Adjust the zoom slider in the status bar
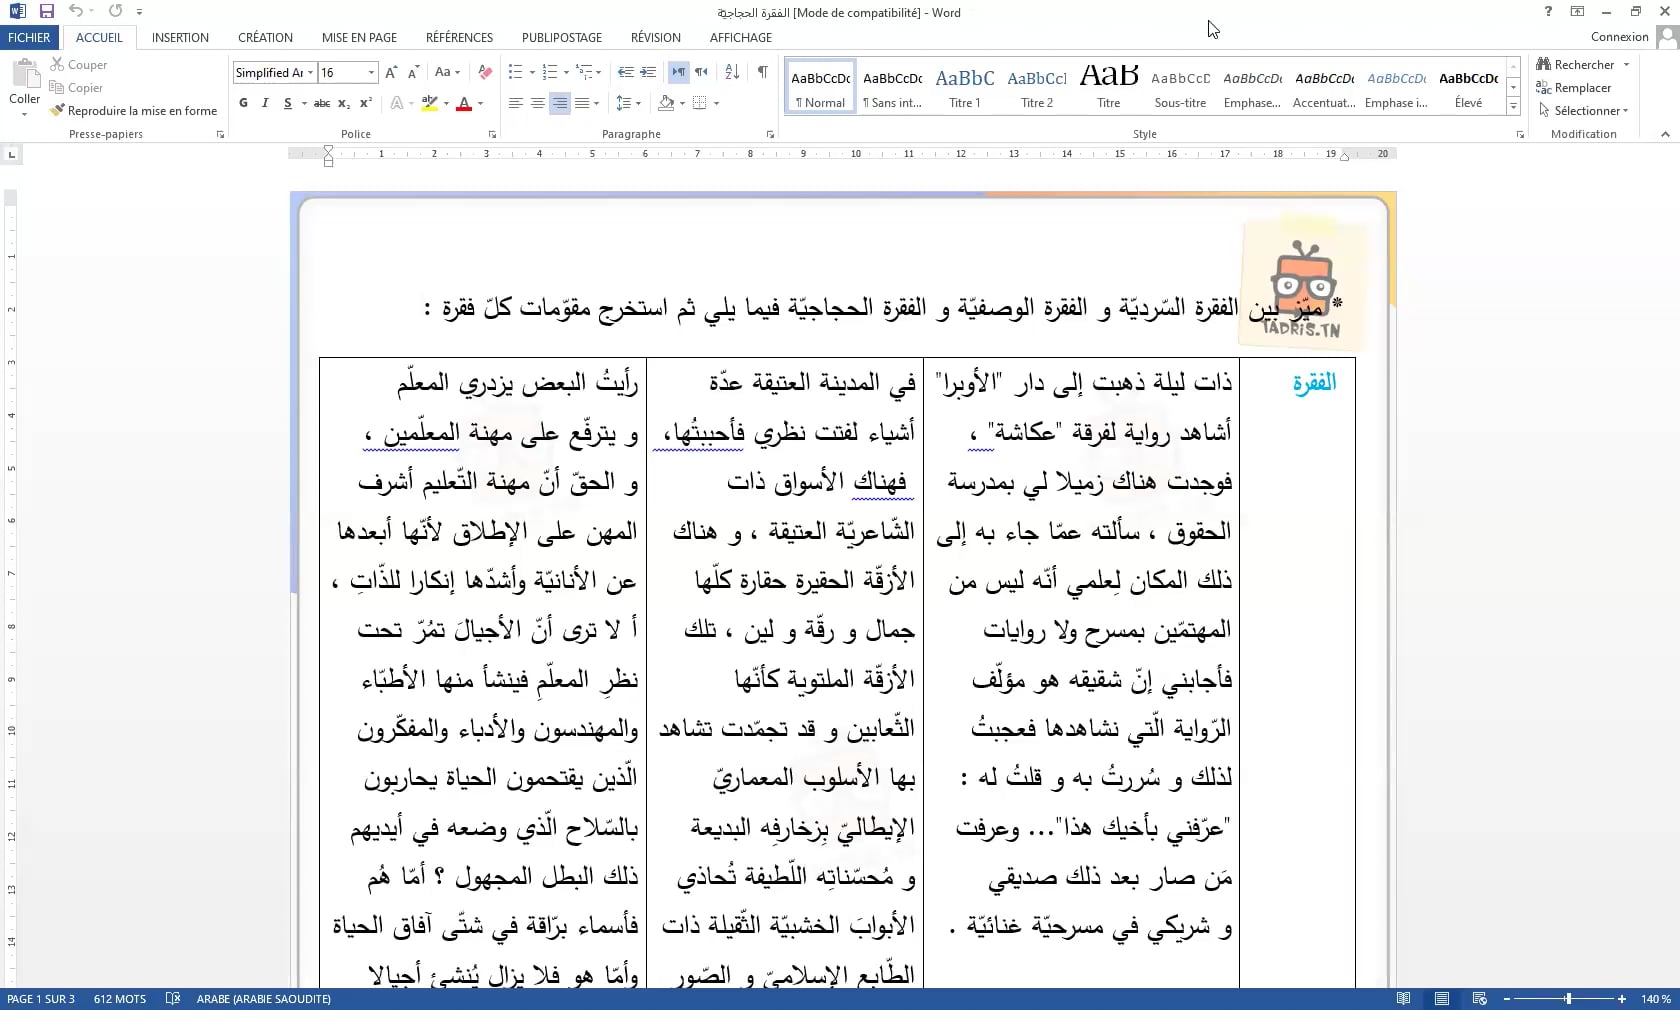Screen dimensions: 1680x1010 tap(1568, 999)
